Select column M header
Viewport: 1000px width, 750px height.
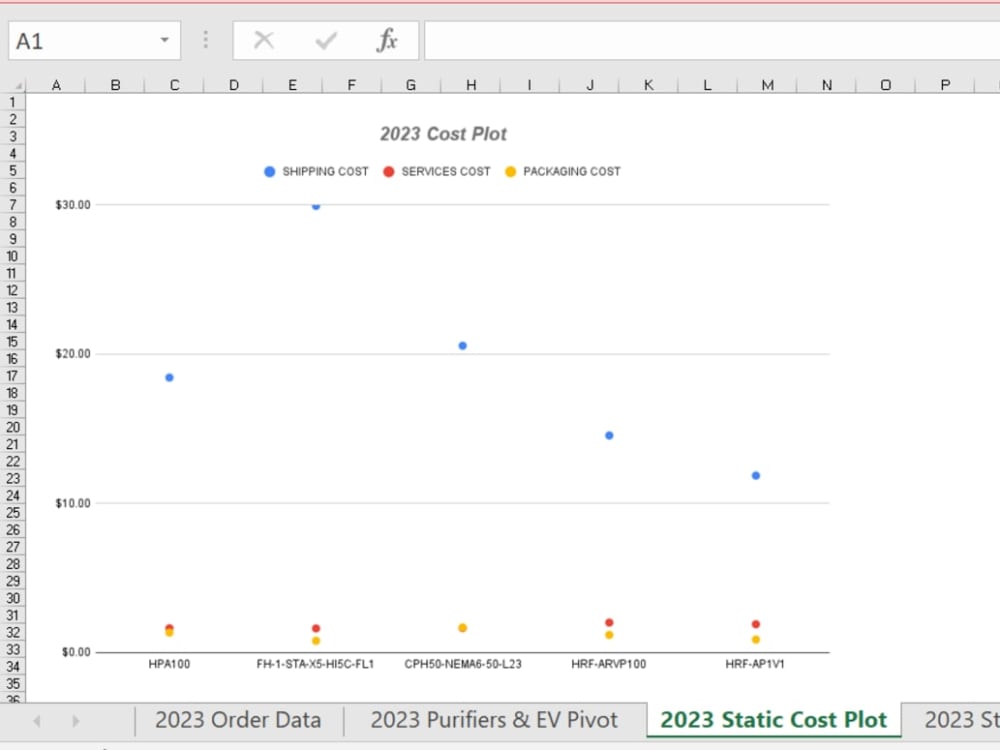coord(767,85)
